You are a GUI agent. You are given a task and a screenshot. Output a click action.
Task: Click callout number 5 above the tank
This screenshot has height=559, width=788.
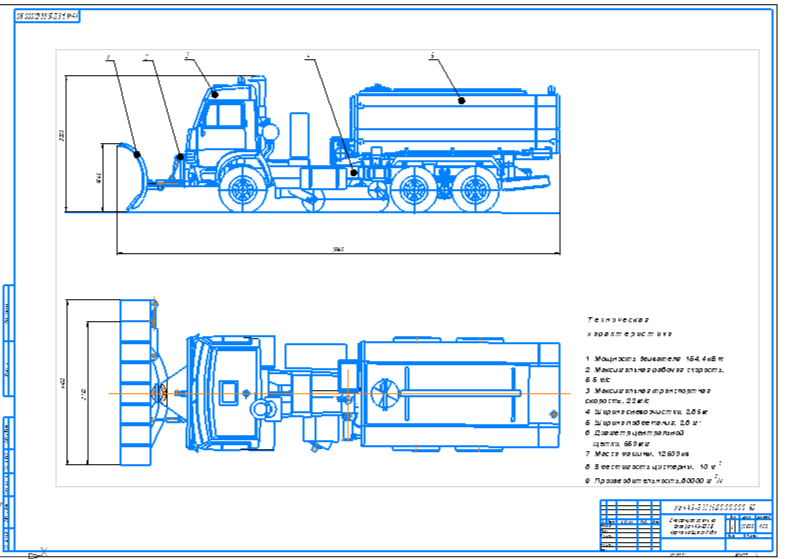coord(432,58)
